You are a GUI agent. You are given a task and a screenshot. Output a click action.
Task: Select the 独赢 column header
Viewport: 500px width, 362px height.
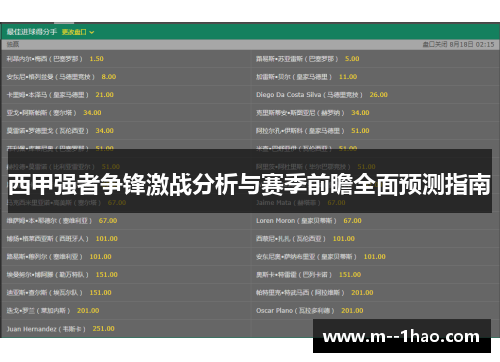pyautogui.click(x=13, y=44)
